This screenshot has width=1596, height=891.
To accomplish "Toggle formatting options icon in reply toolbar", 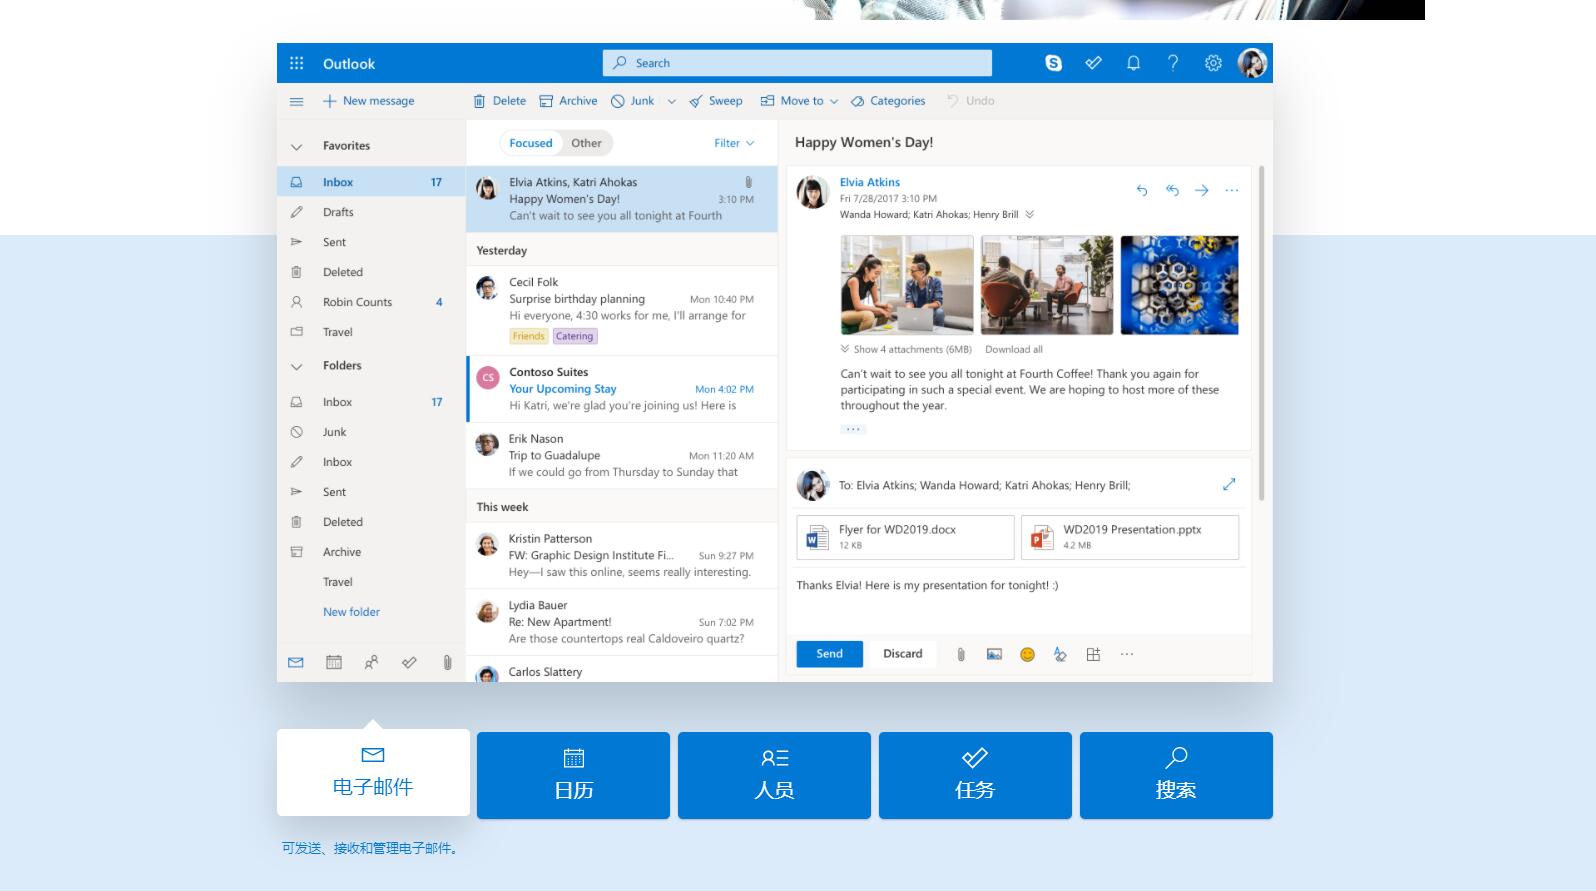I will (x=1060, y=654).
